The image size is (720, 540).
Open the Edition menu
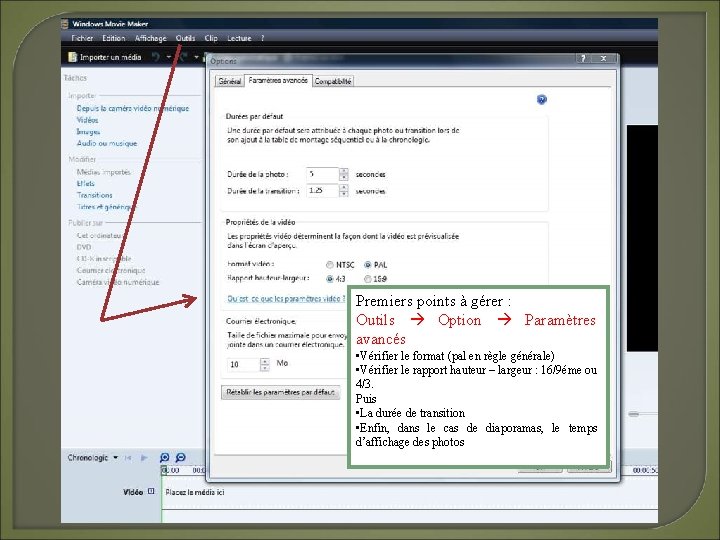[113, 38]
